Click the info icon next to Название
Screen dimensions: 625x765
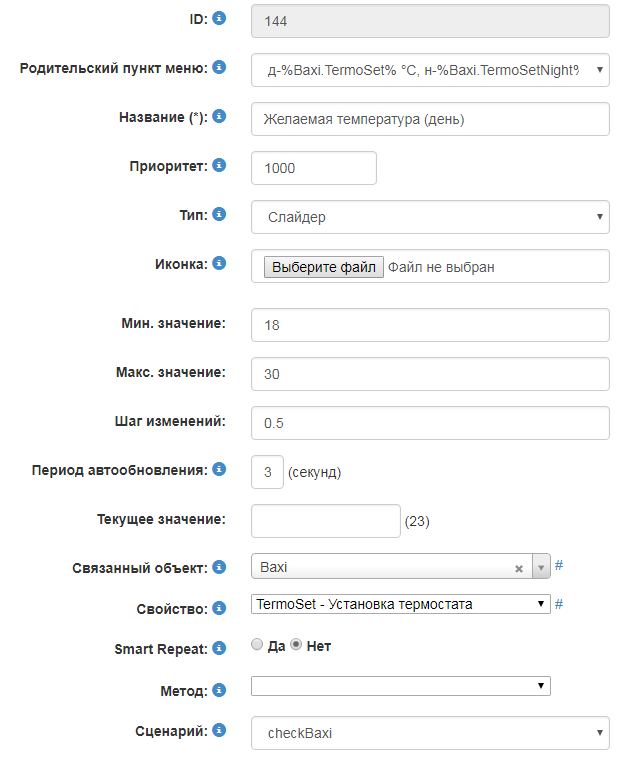click(219, 117)
